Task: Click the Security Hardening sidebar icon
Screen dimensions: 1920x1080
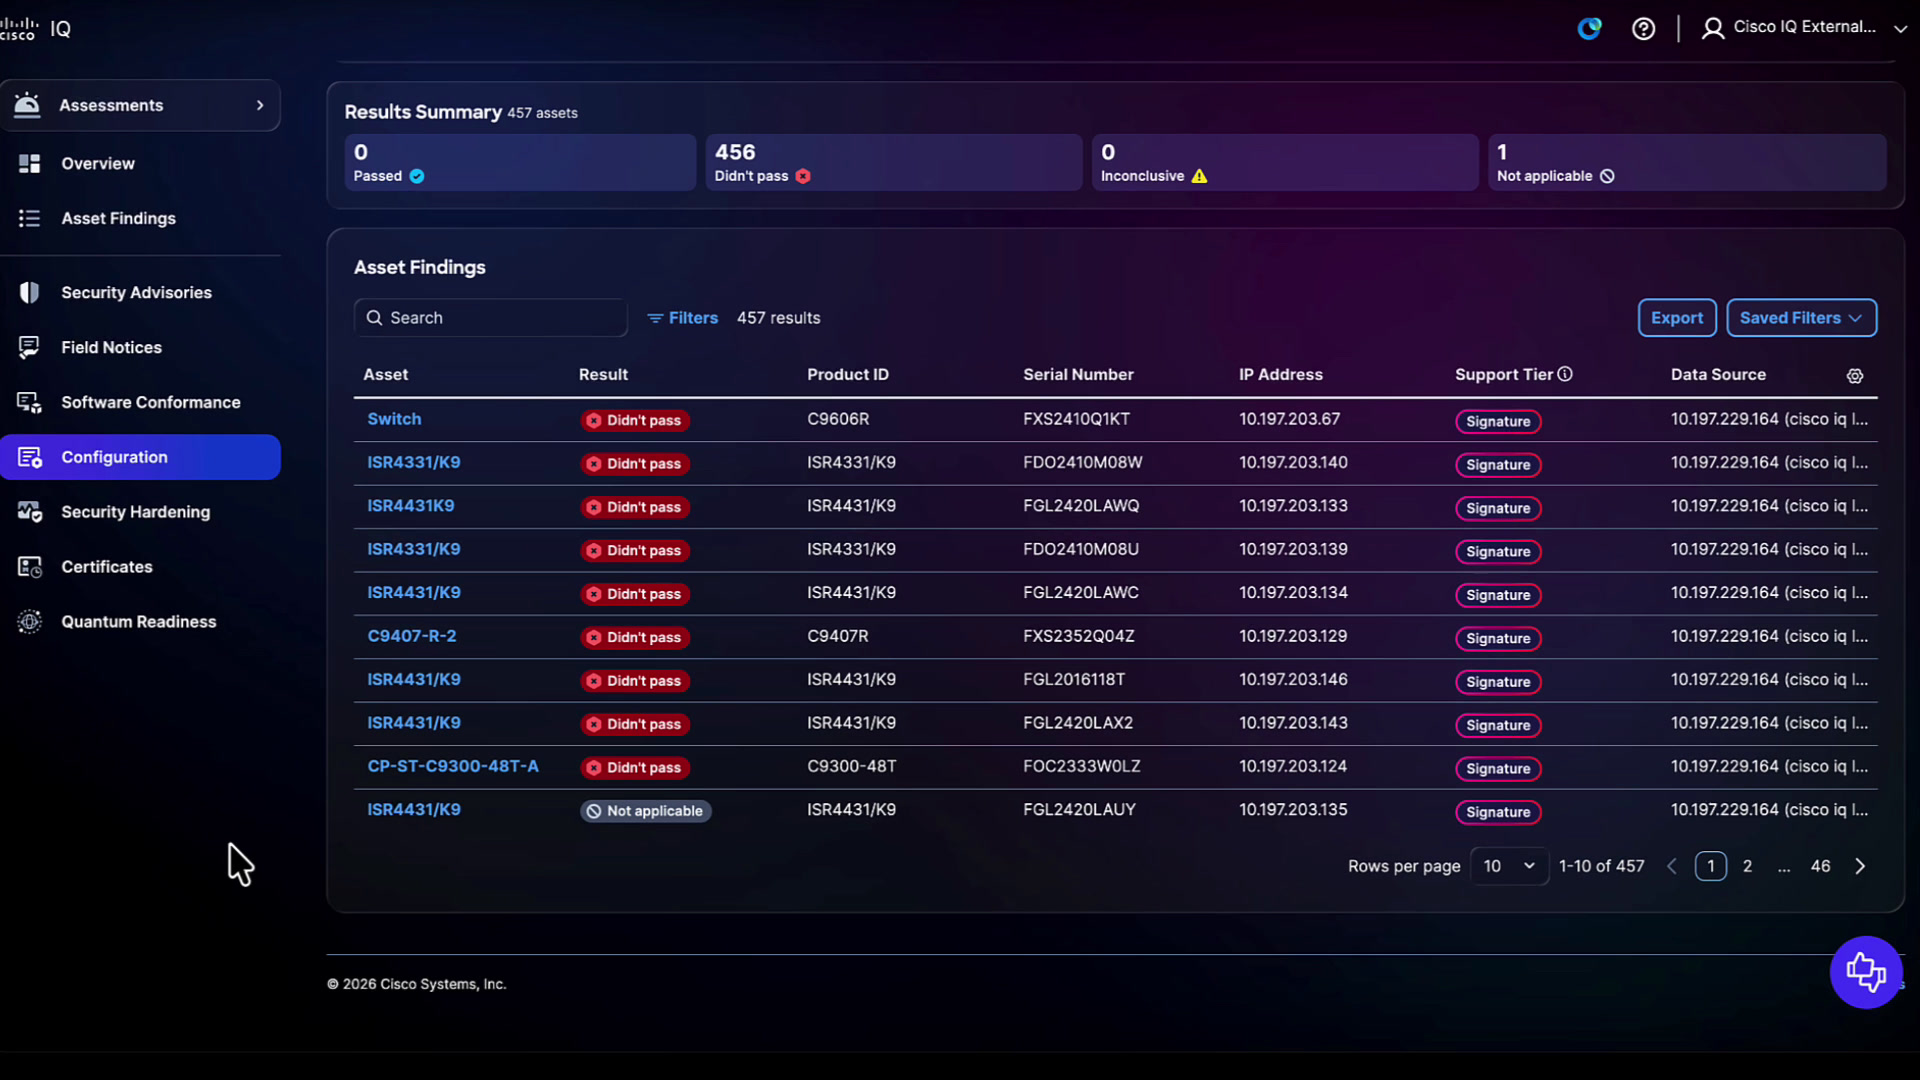Action: [29, 512]
